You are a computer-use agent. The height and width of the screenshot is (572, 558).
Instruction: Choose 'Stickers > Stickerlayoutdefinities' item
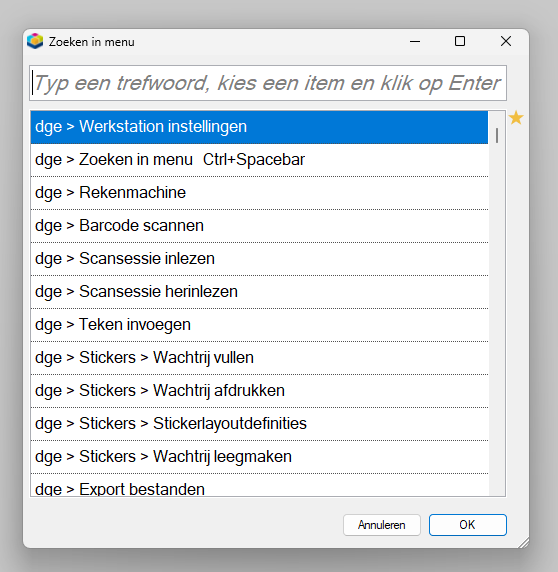point(259,424)
